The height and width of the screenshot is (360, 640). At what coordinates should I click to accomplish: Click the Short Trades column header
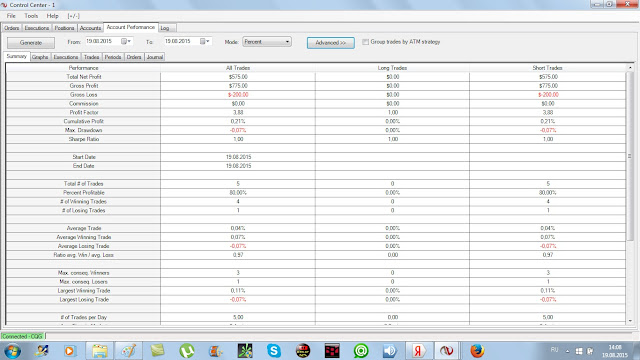pyautogui.click(x=547, y=68)
